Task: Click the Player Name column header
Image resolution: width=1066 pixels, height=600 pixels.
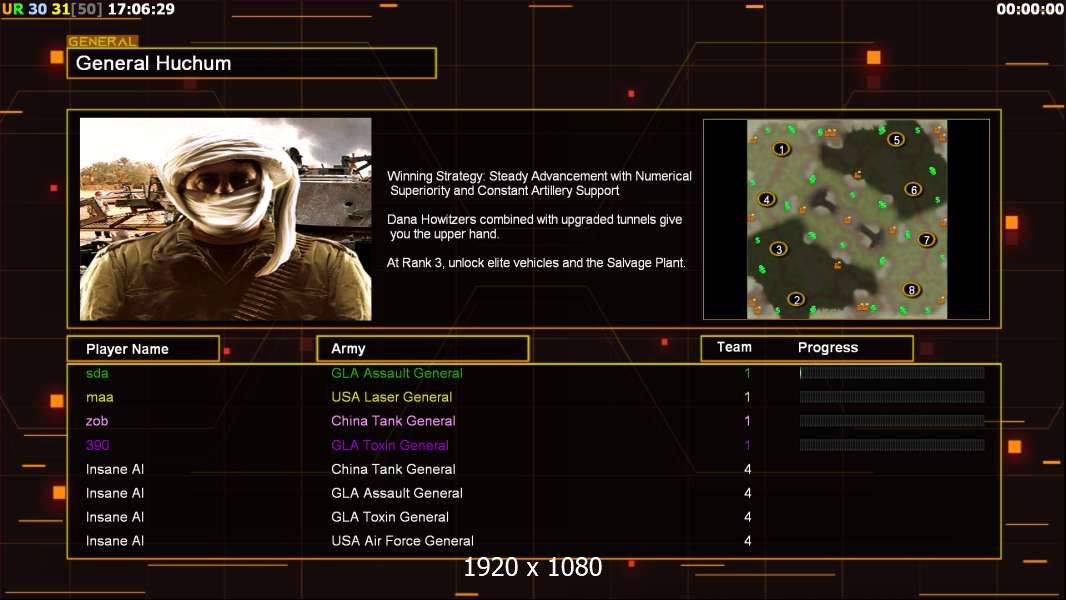Action: (143, 349)
